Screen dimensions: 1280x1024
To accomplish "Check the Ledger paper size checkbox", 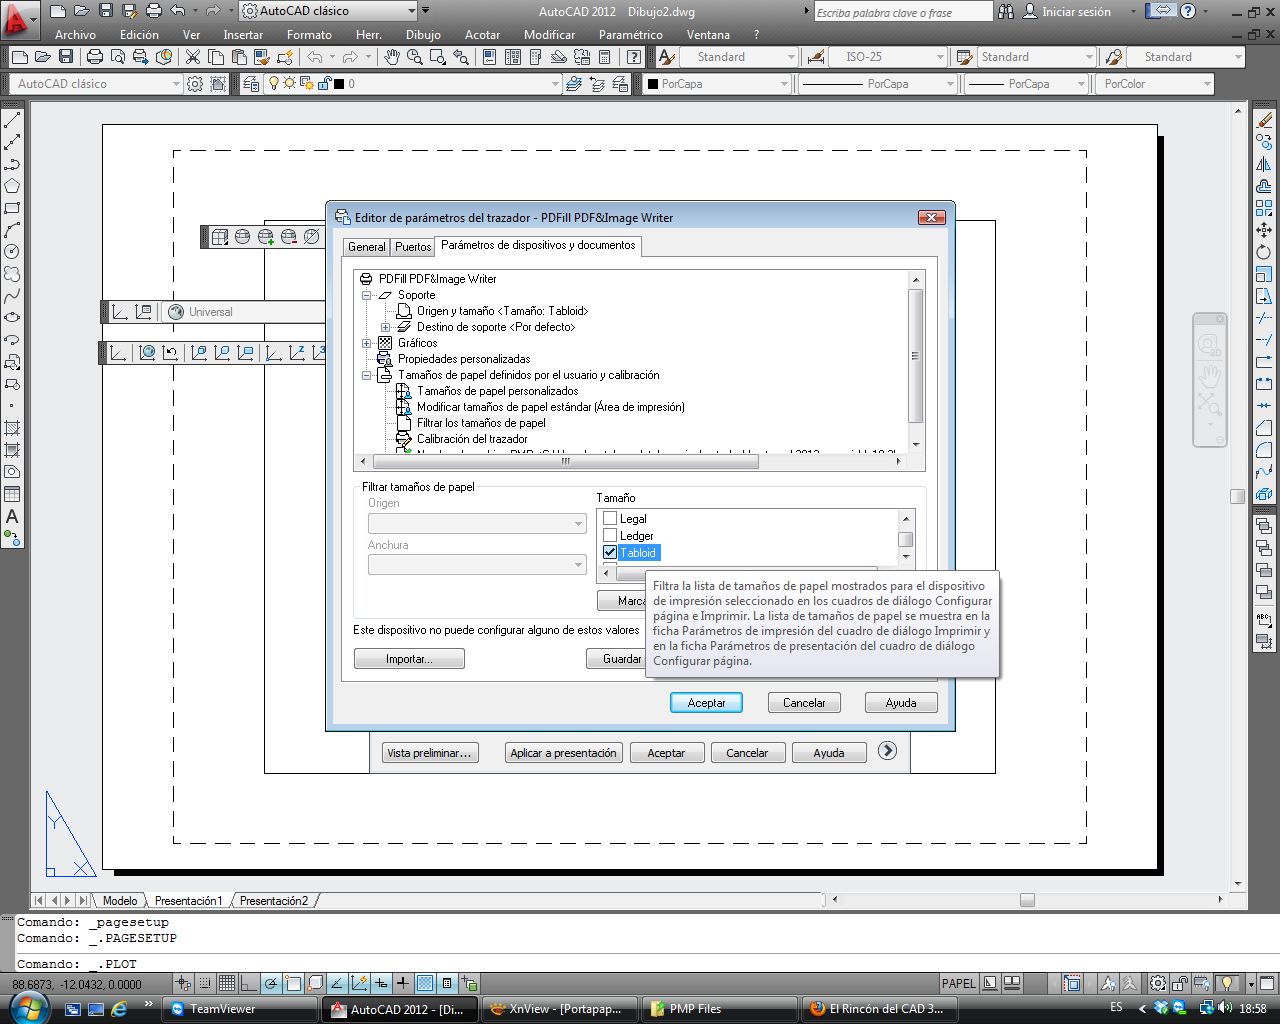I will (610, 536).
